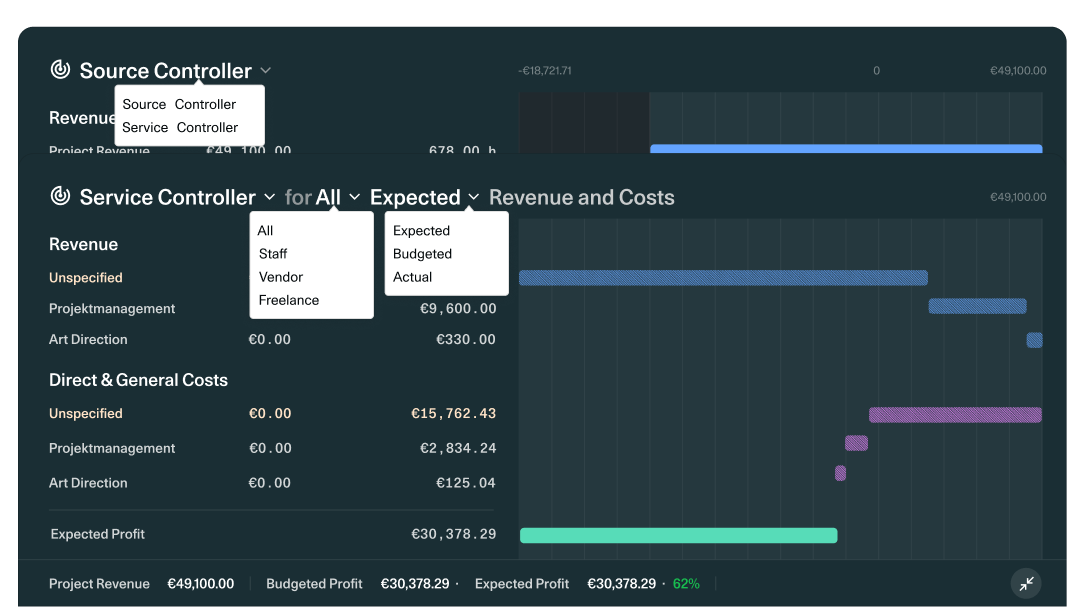Select 'Freelance' from the filter menu
The image size is (1092, 607).
point(288,300)
